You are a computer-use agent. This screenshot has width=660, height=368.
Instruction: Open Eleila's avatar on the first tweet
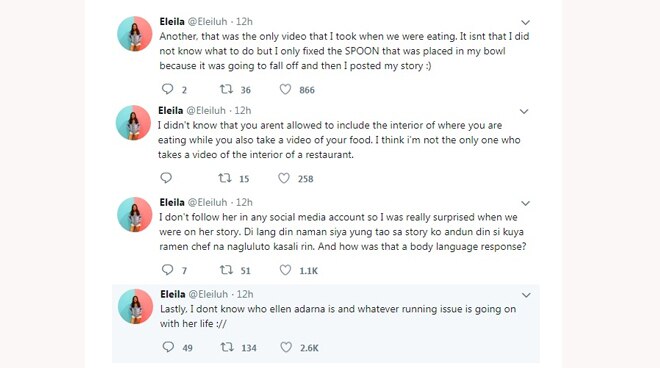(x=135, y=34)
